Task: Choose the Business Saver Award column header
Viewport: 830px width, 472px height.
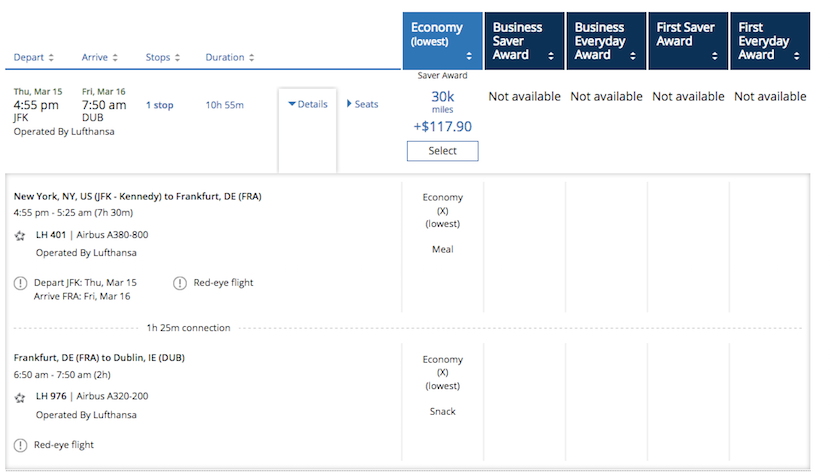Action: click(524, 41)
